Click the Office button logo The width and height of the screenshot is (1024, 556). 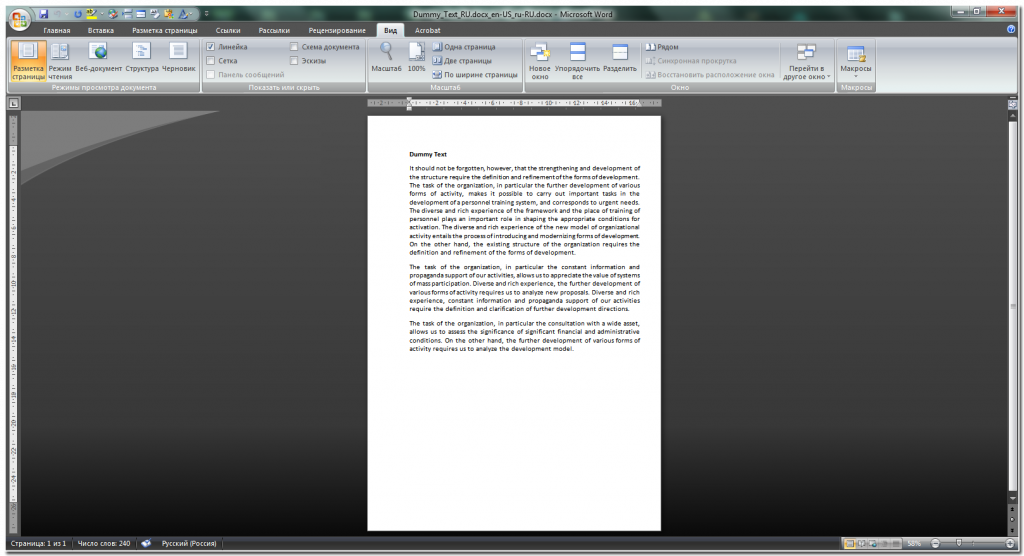coord(19,19)
